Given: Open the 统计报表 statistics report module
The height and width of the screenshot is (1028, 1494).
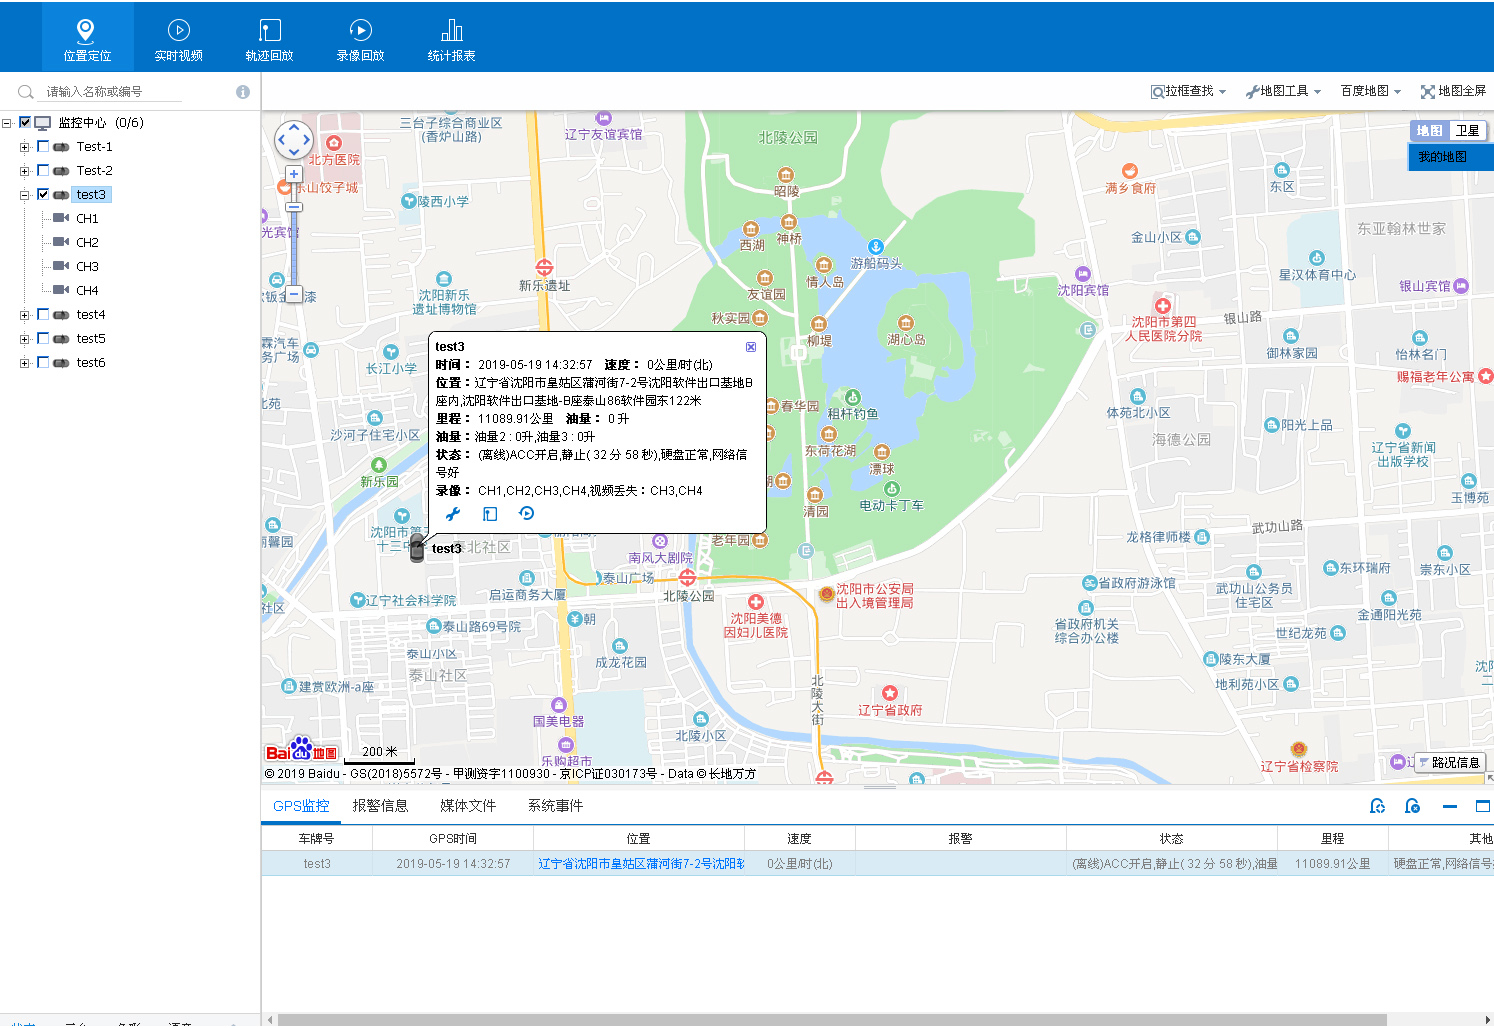Looking at the screenshot, I should pos(451,39).
